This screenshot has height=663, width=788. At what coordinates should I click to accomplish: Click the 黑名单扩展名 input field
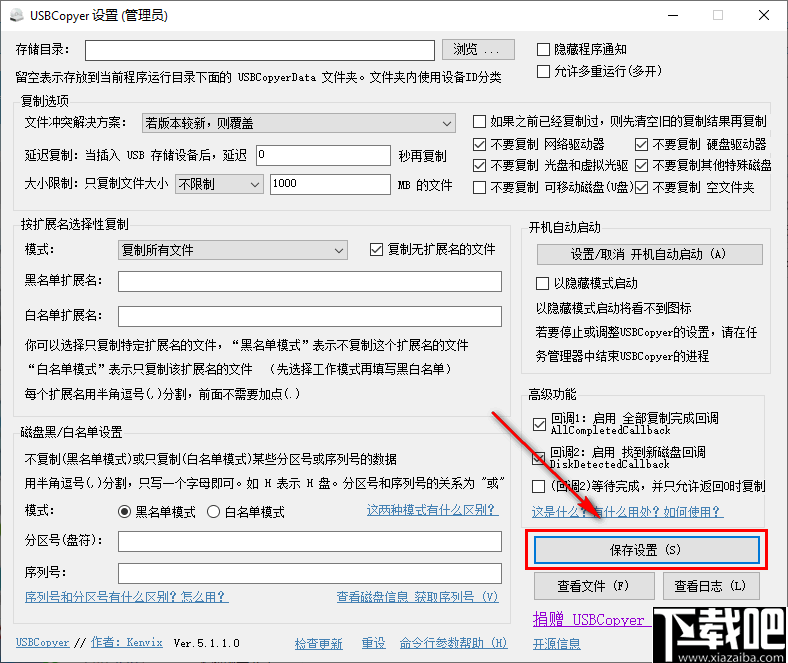click(x=310, y=281)
